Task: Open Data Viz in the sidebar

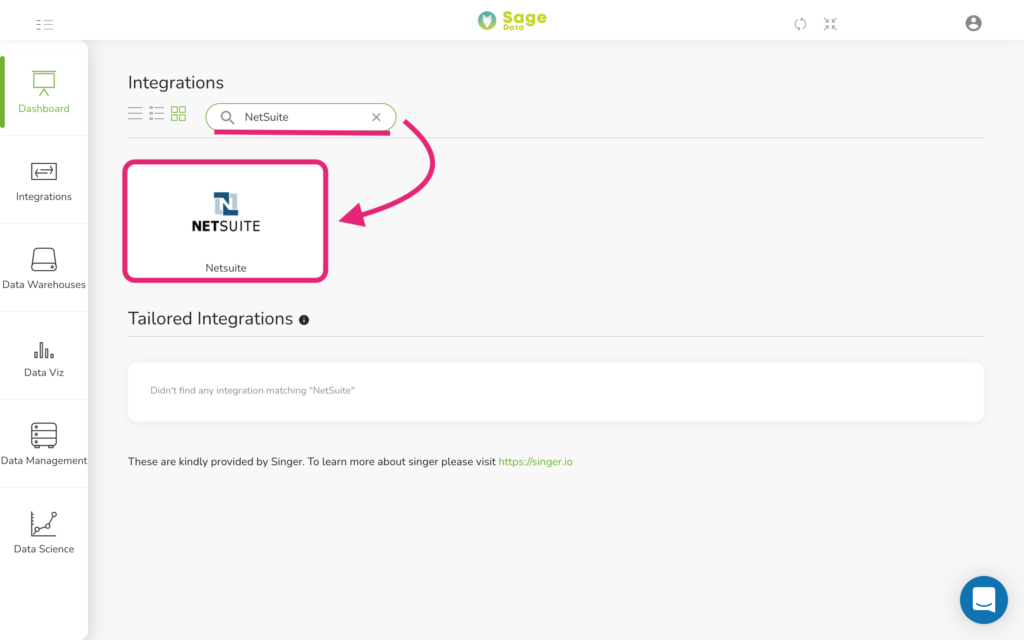Action: [44, 357]
